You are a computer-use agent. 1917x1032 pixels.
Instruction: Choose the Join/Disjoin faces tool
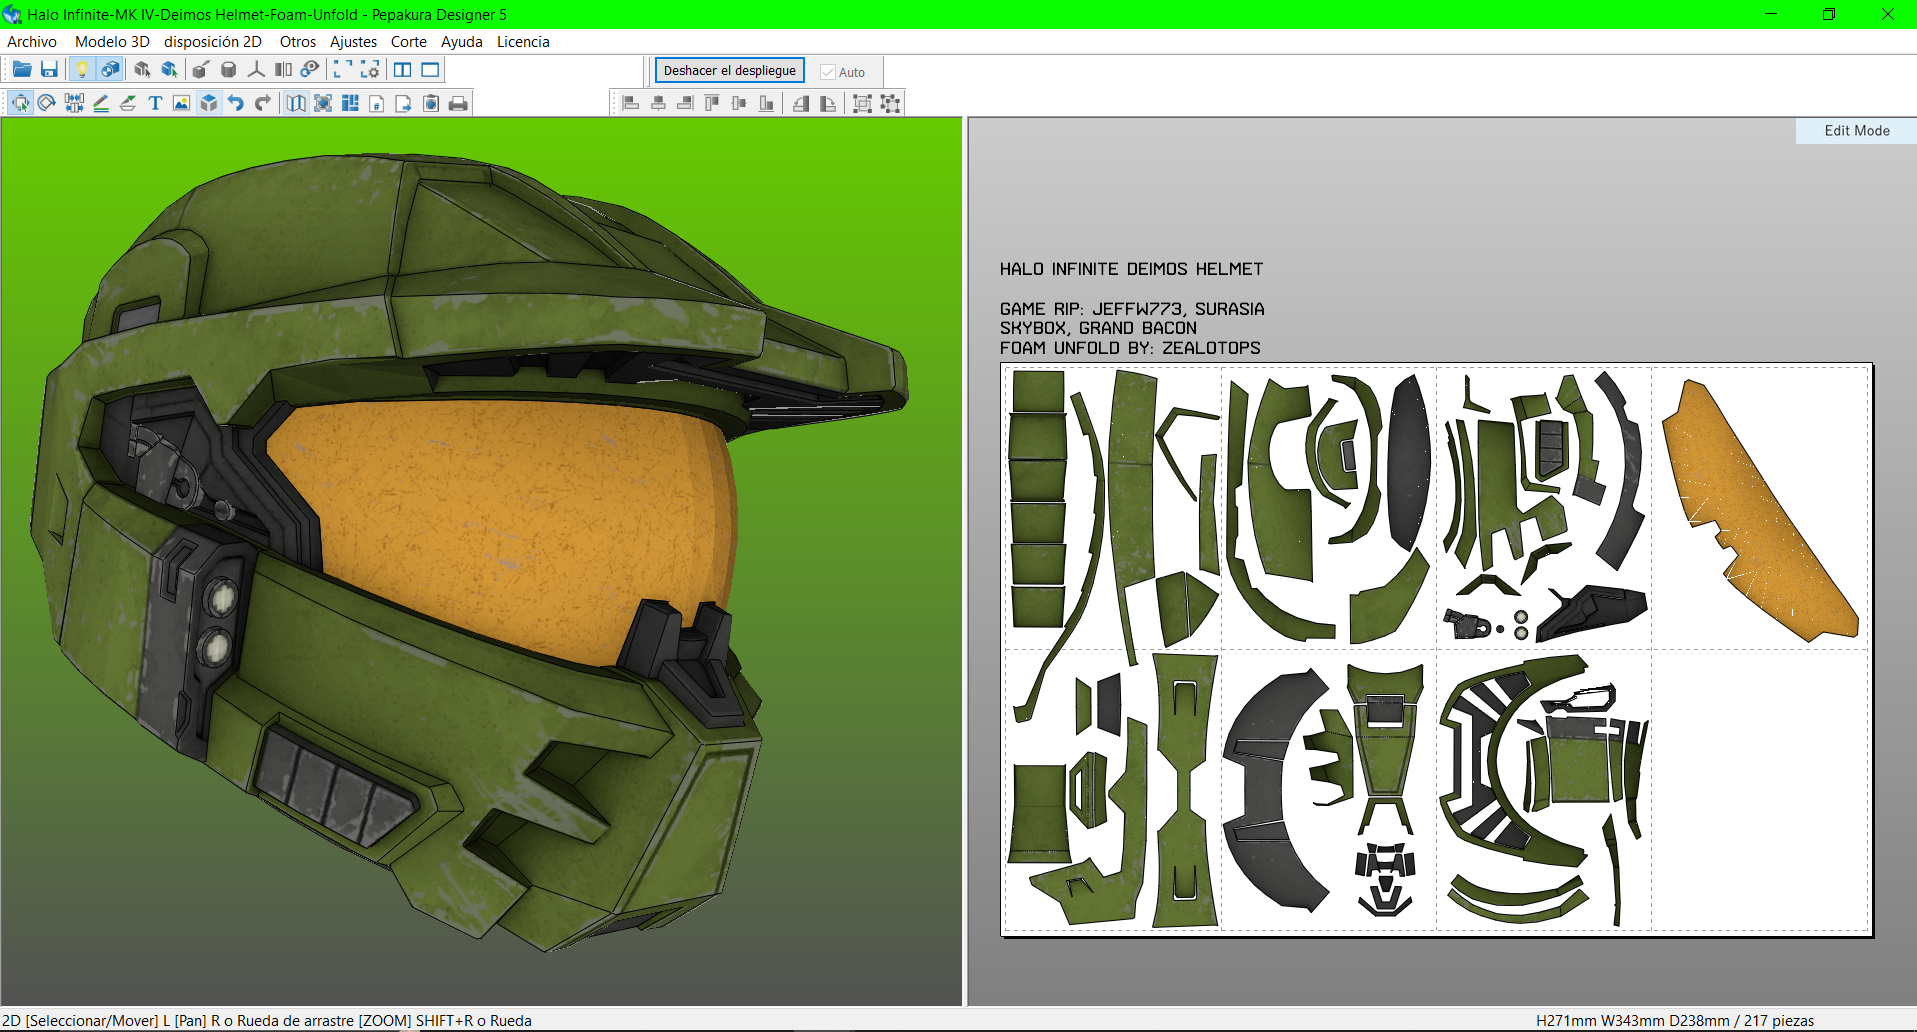(74, 103)
